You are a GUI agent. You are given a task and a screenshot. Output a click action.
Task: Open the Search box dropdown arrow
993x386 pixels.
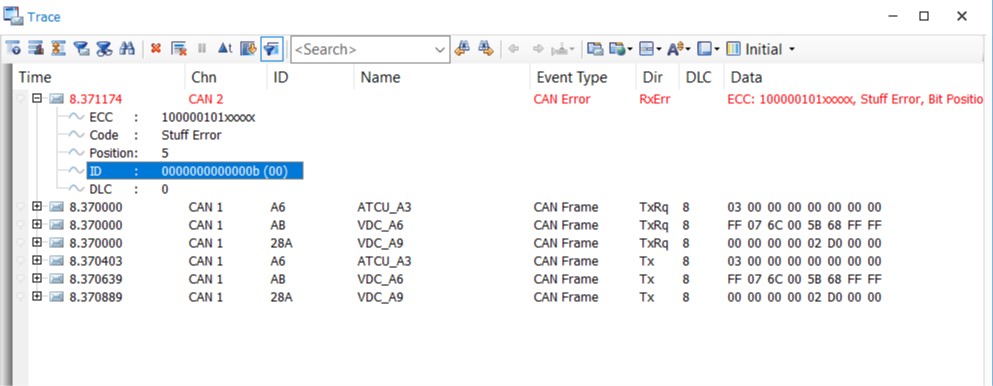[x=441, y=49]
